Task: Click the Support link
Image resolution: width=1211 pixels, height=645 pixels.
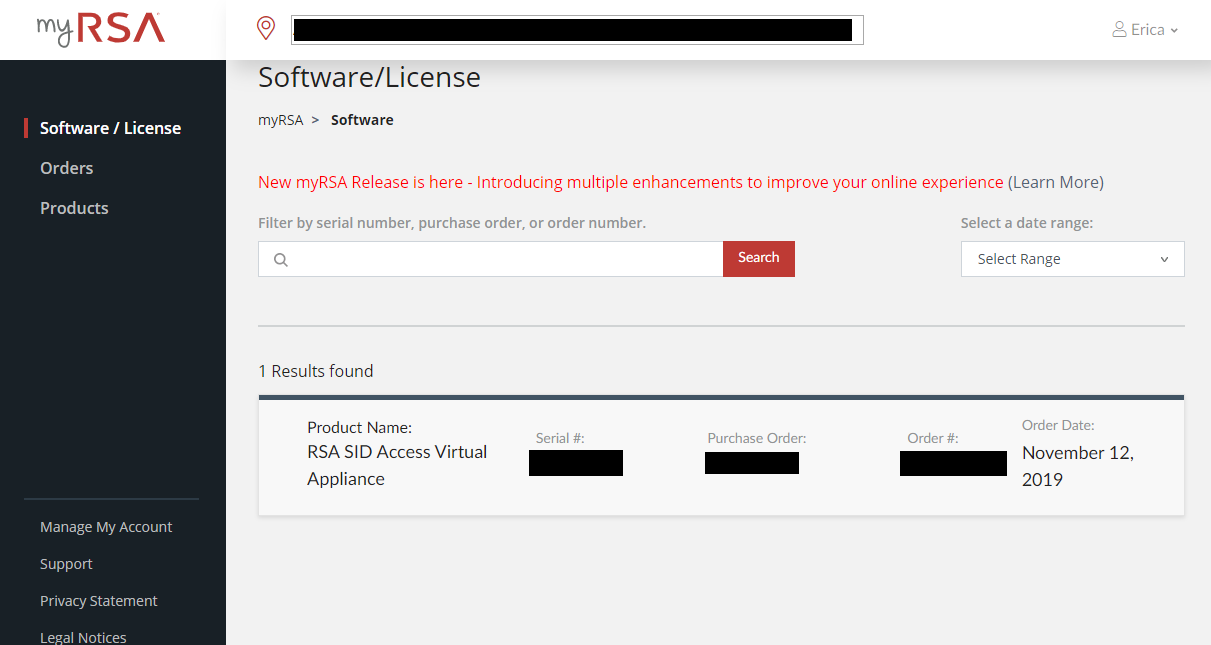Action: [66, 564]
